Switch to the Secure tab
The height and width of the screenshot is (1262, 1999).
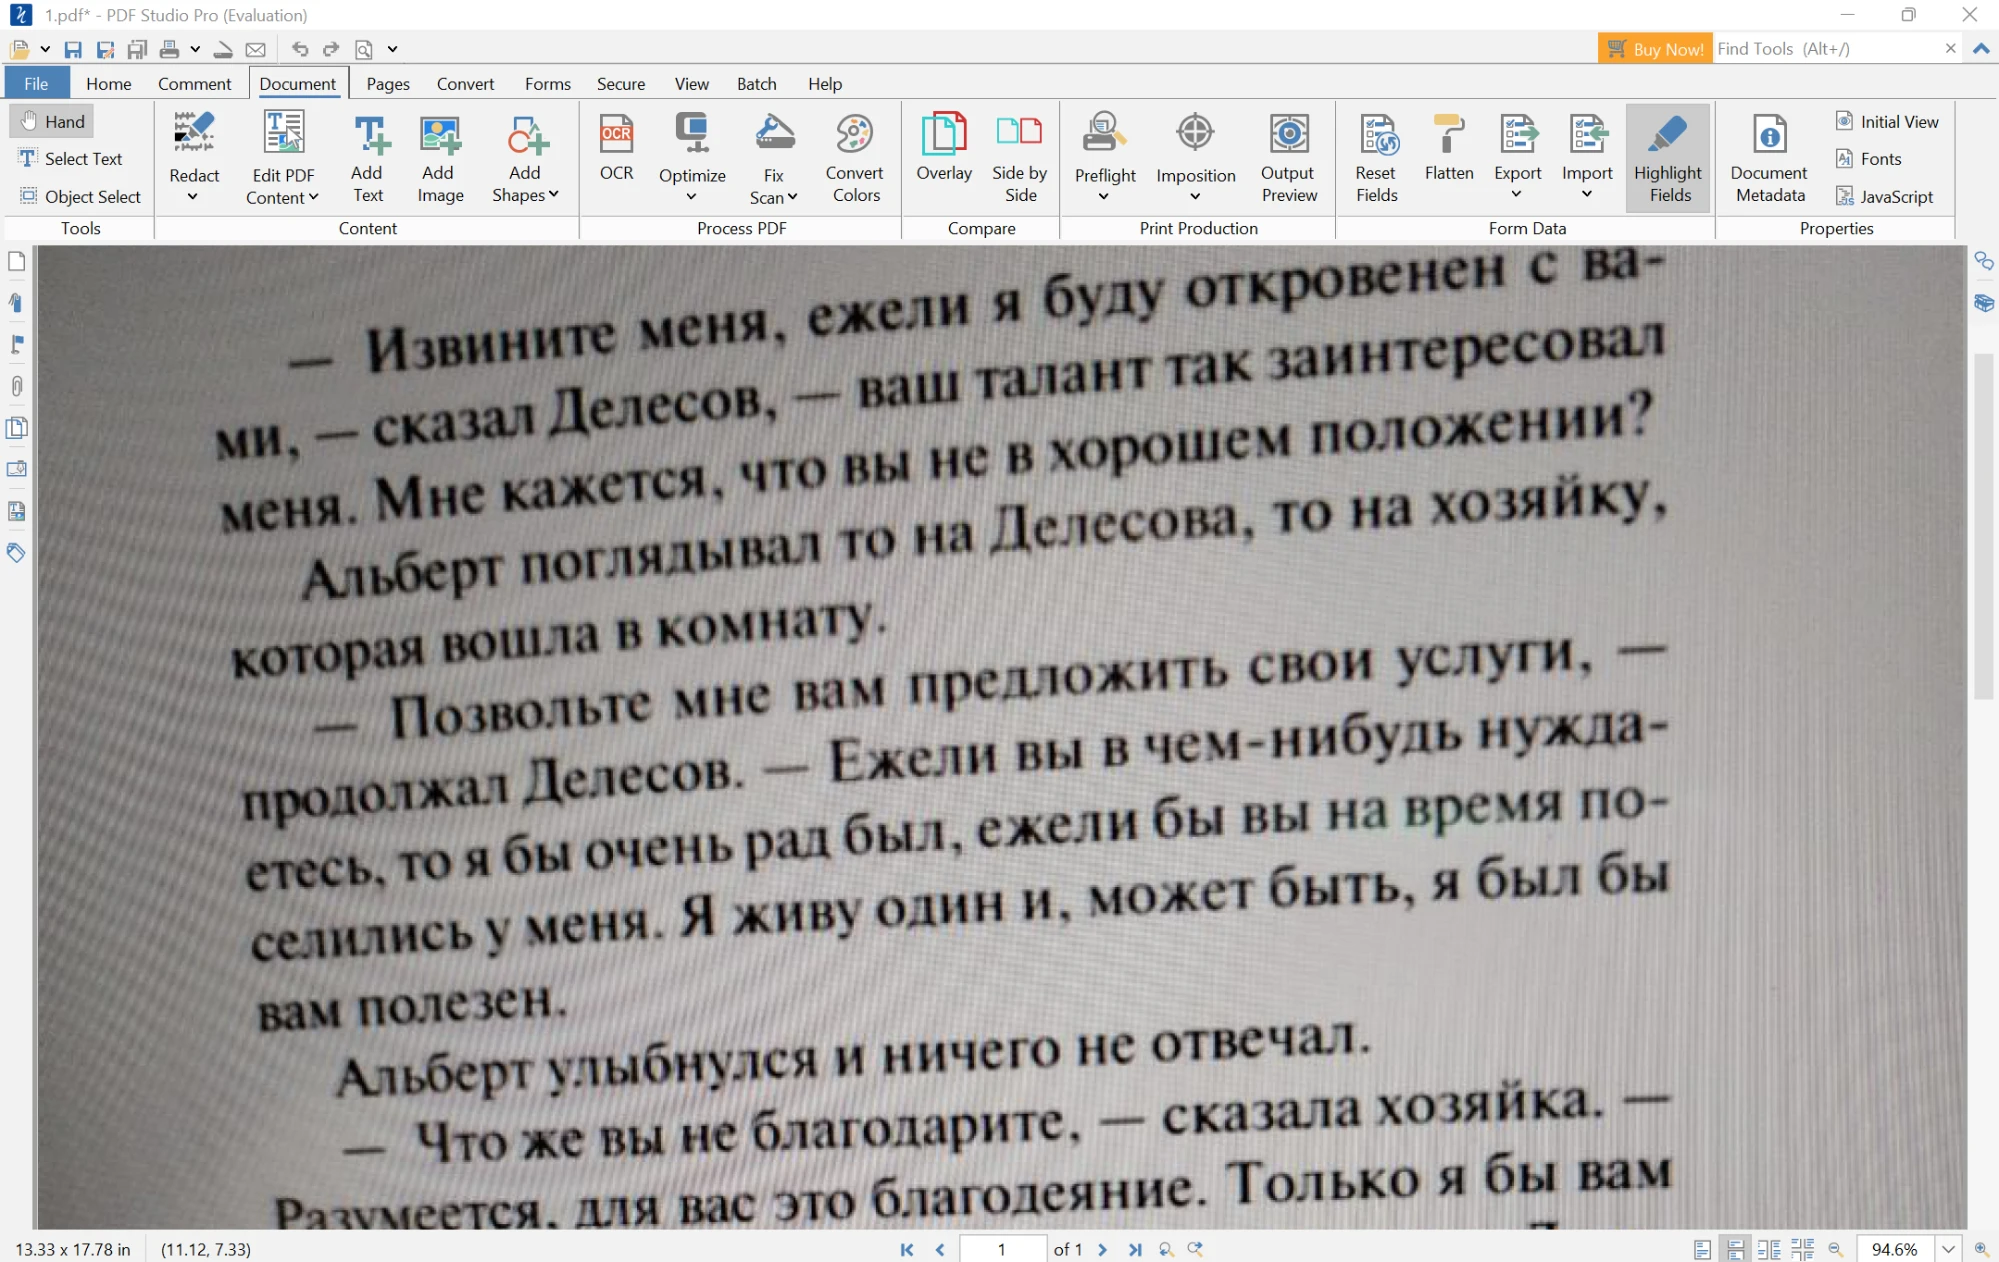pyautogui.click(x=621, y=83)
